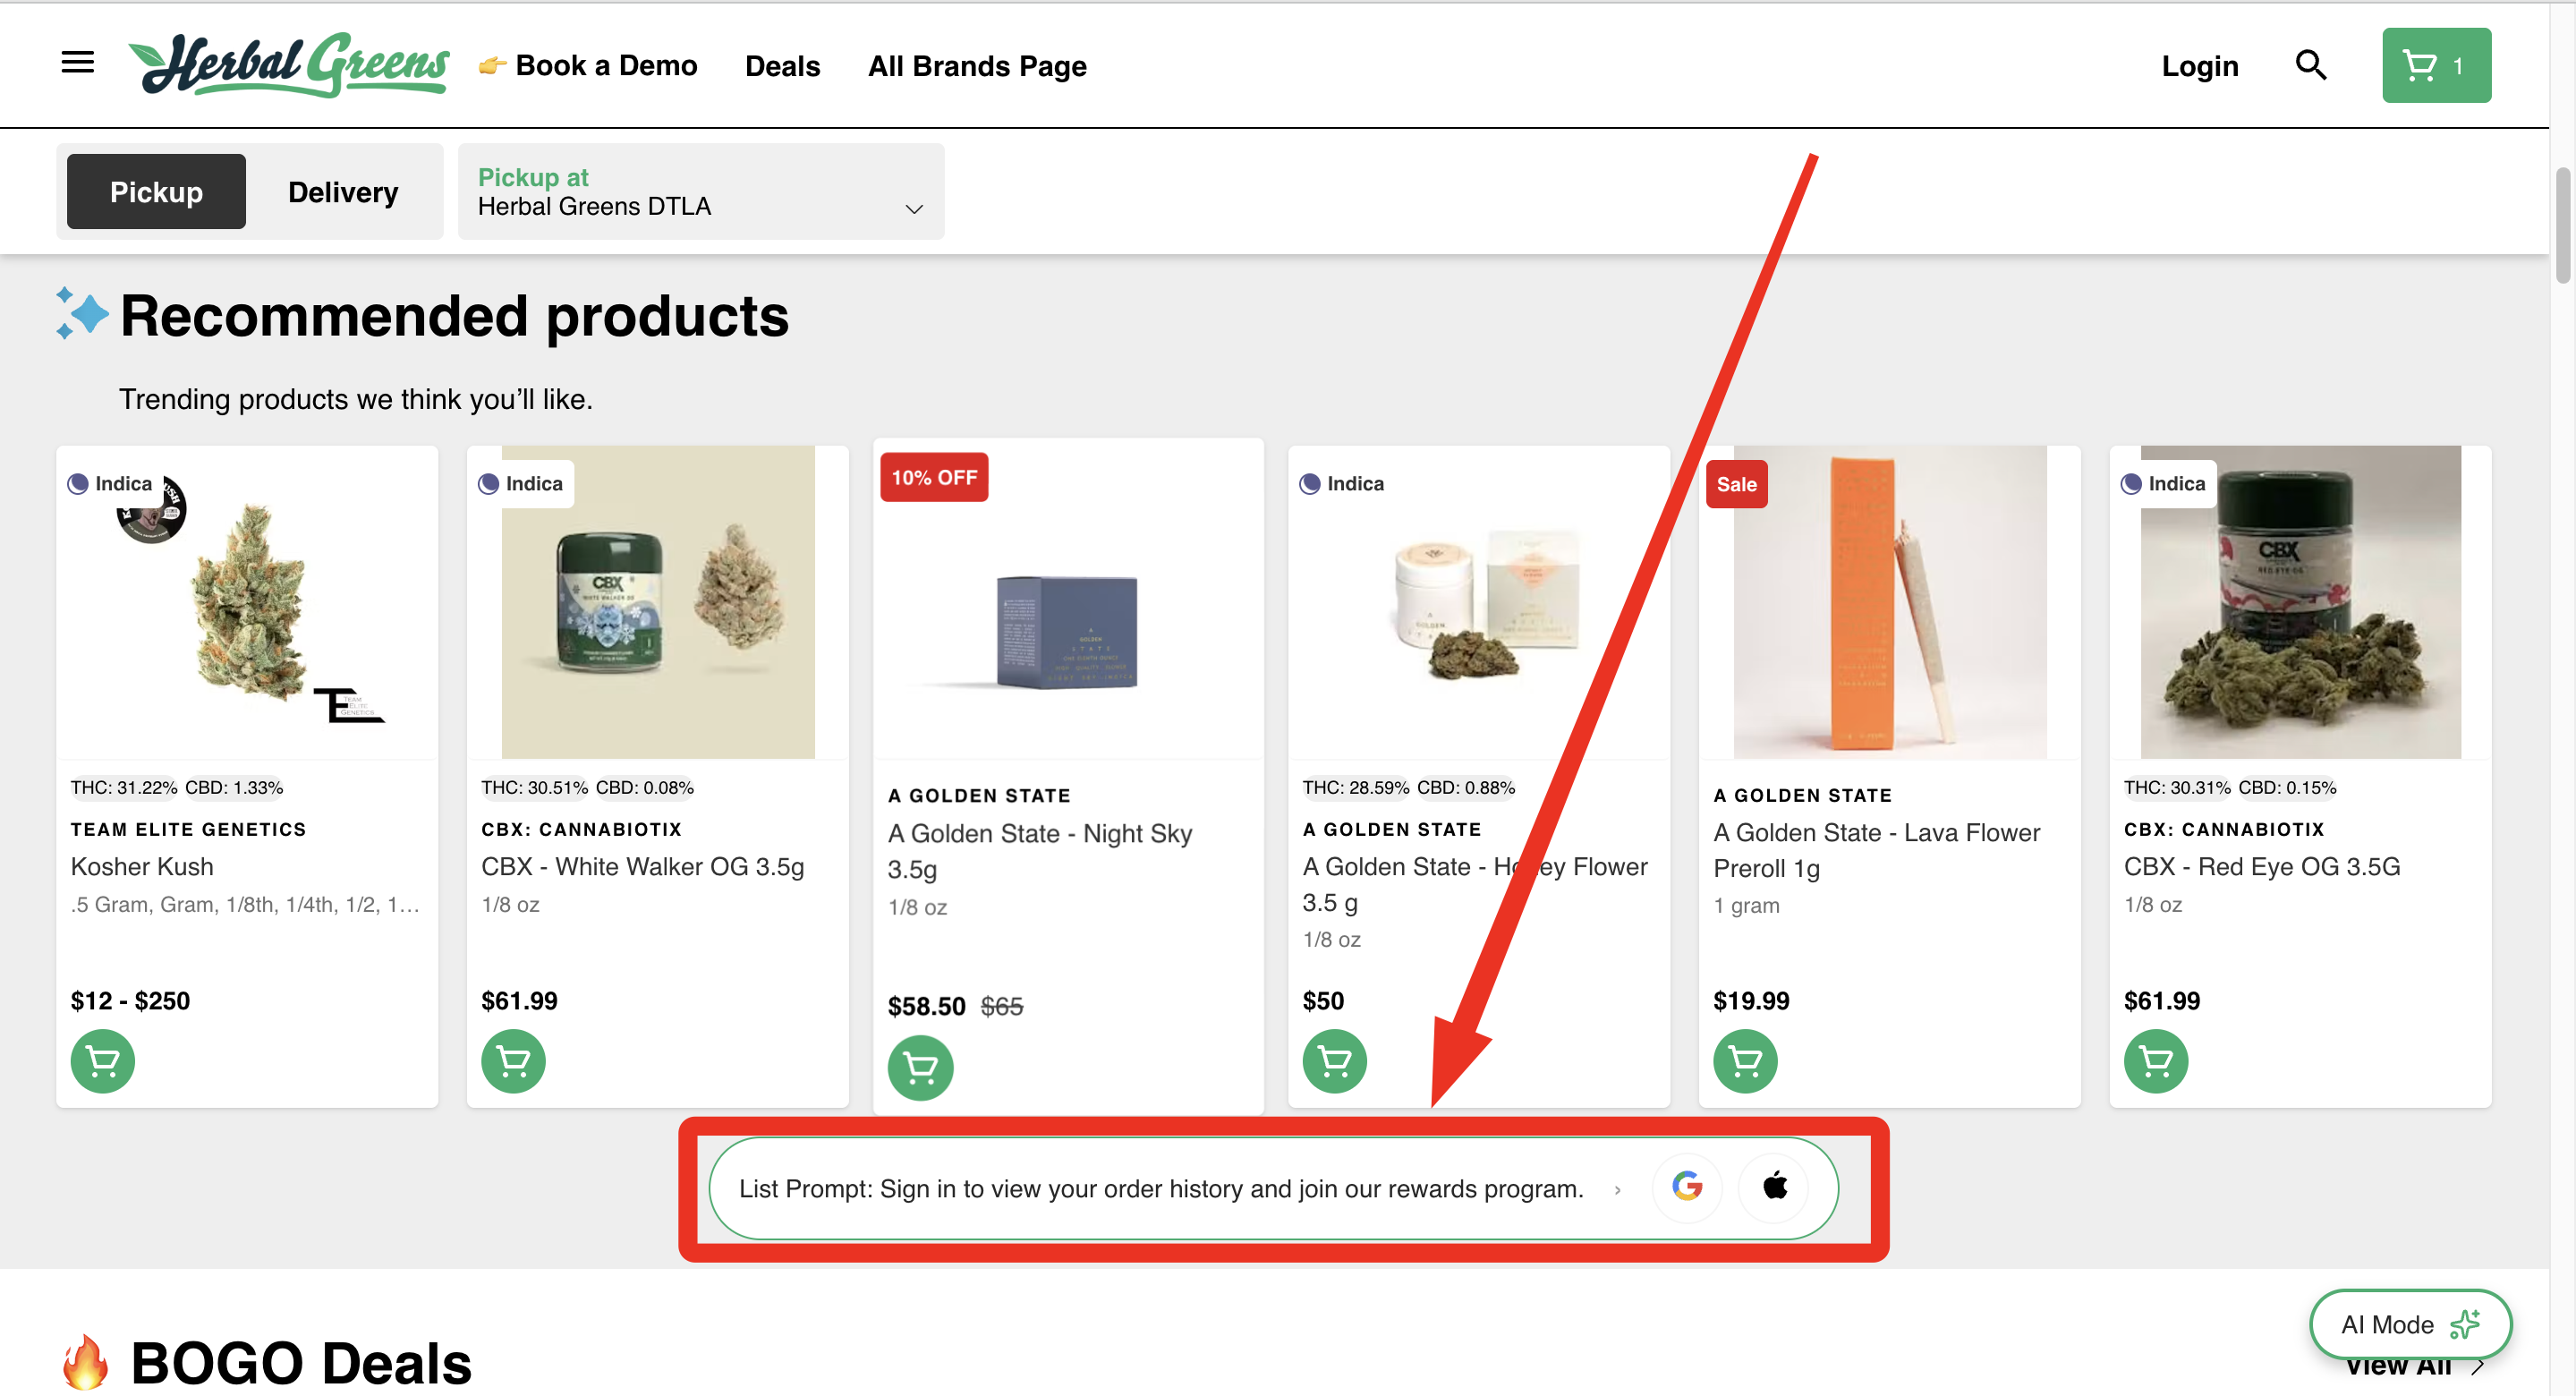Image resolution: width=2576 pixels, height=1396 pixels.
Task: Click the fire icon beside BOGO Deals
Action: (86, 1362)
